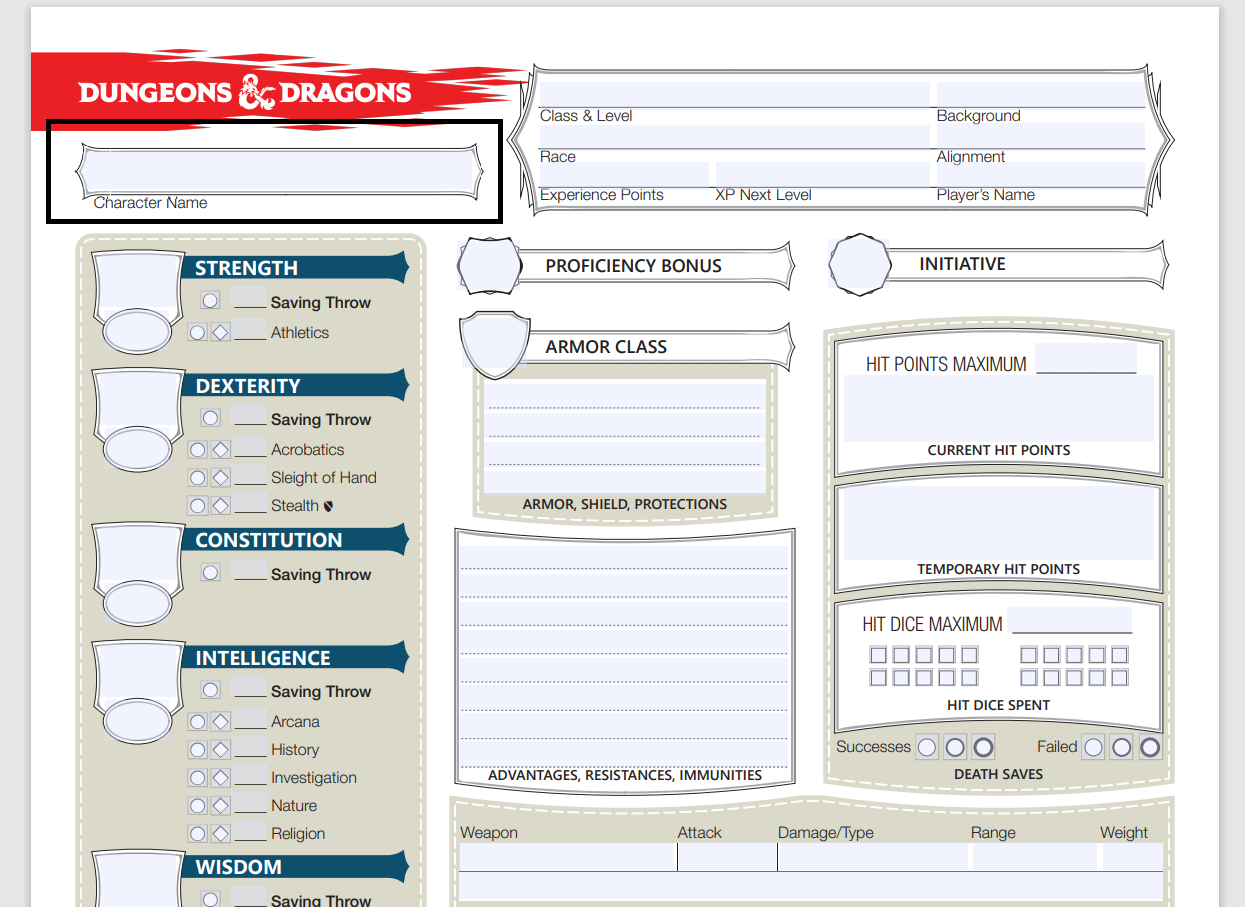Focus the Player's Name field
Screen dimensions: 1245x907
click(x=1040, y=175)
